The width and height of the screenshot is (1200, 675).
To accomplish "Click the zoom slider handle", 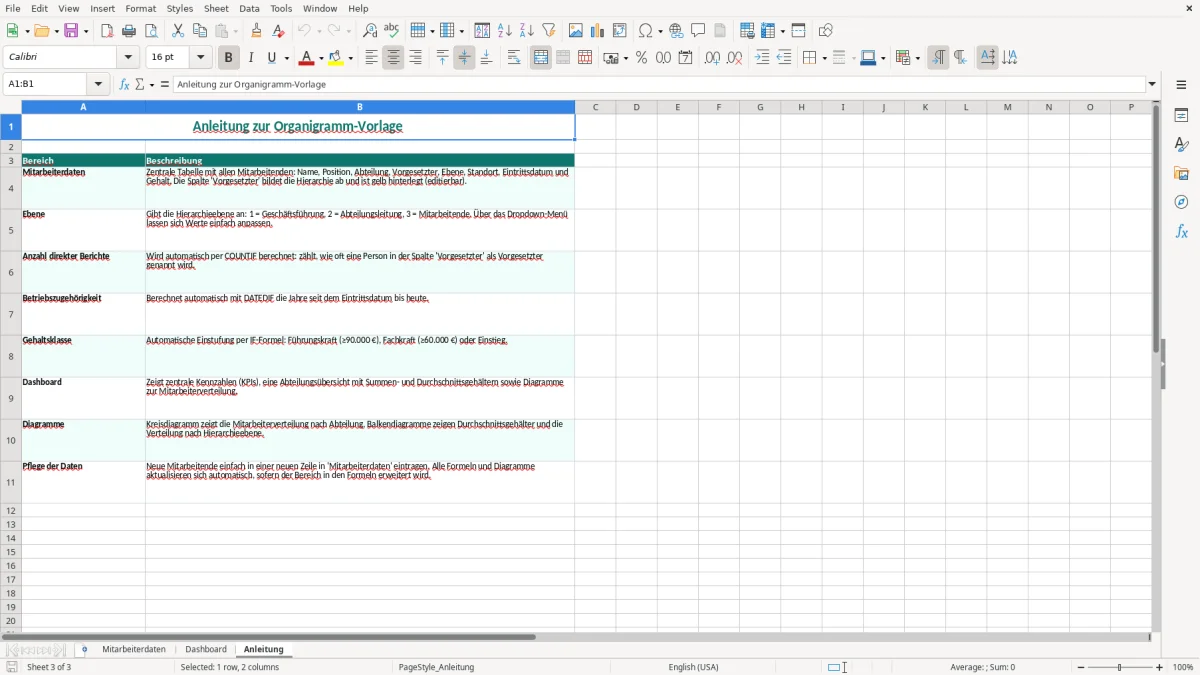I will tap(1120, 667).
